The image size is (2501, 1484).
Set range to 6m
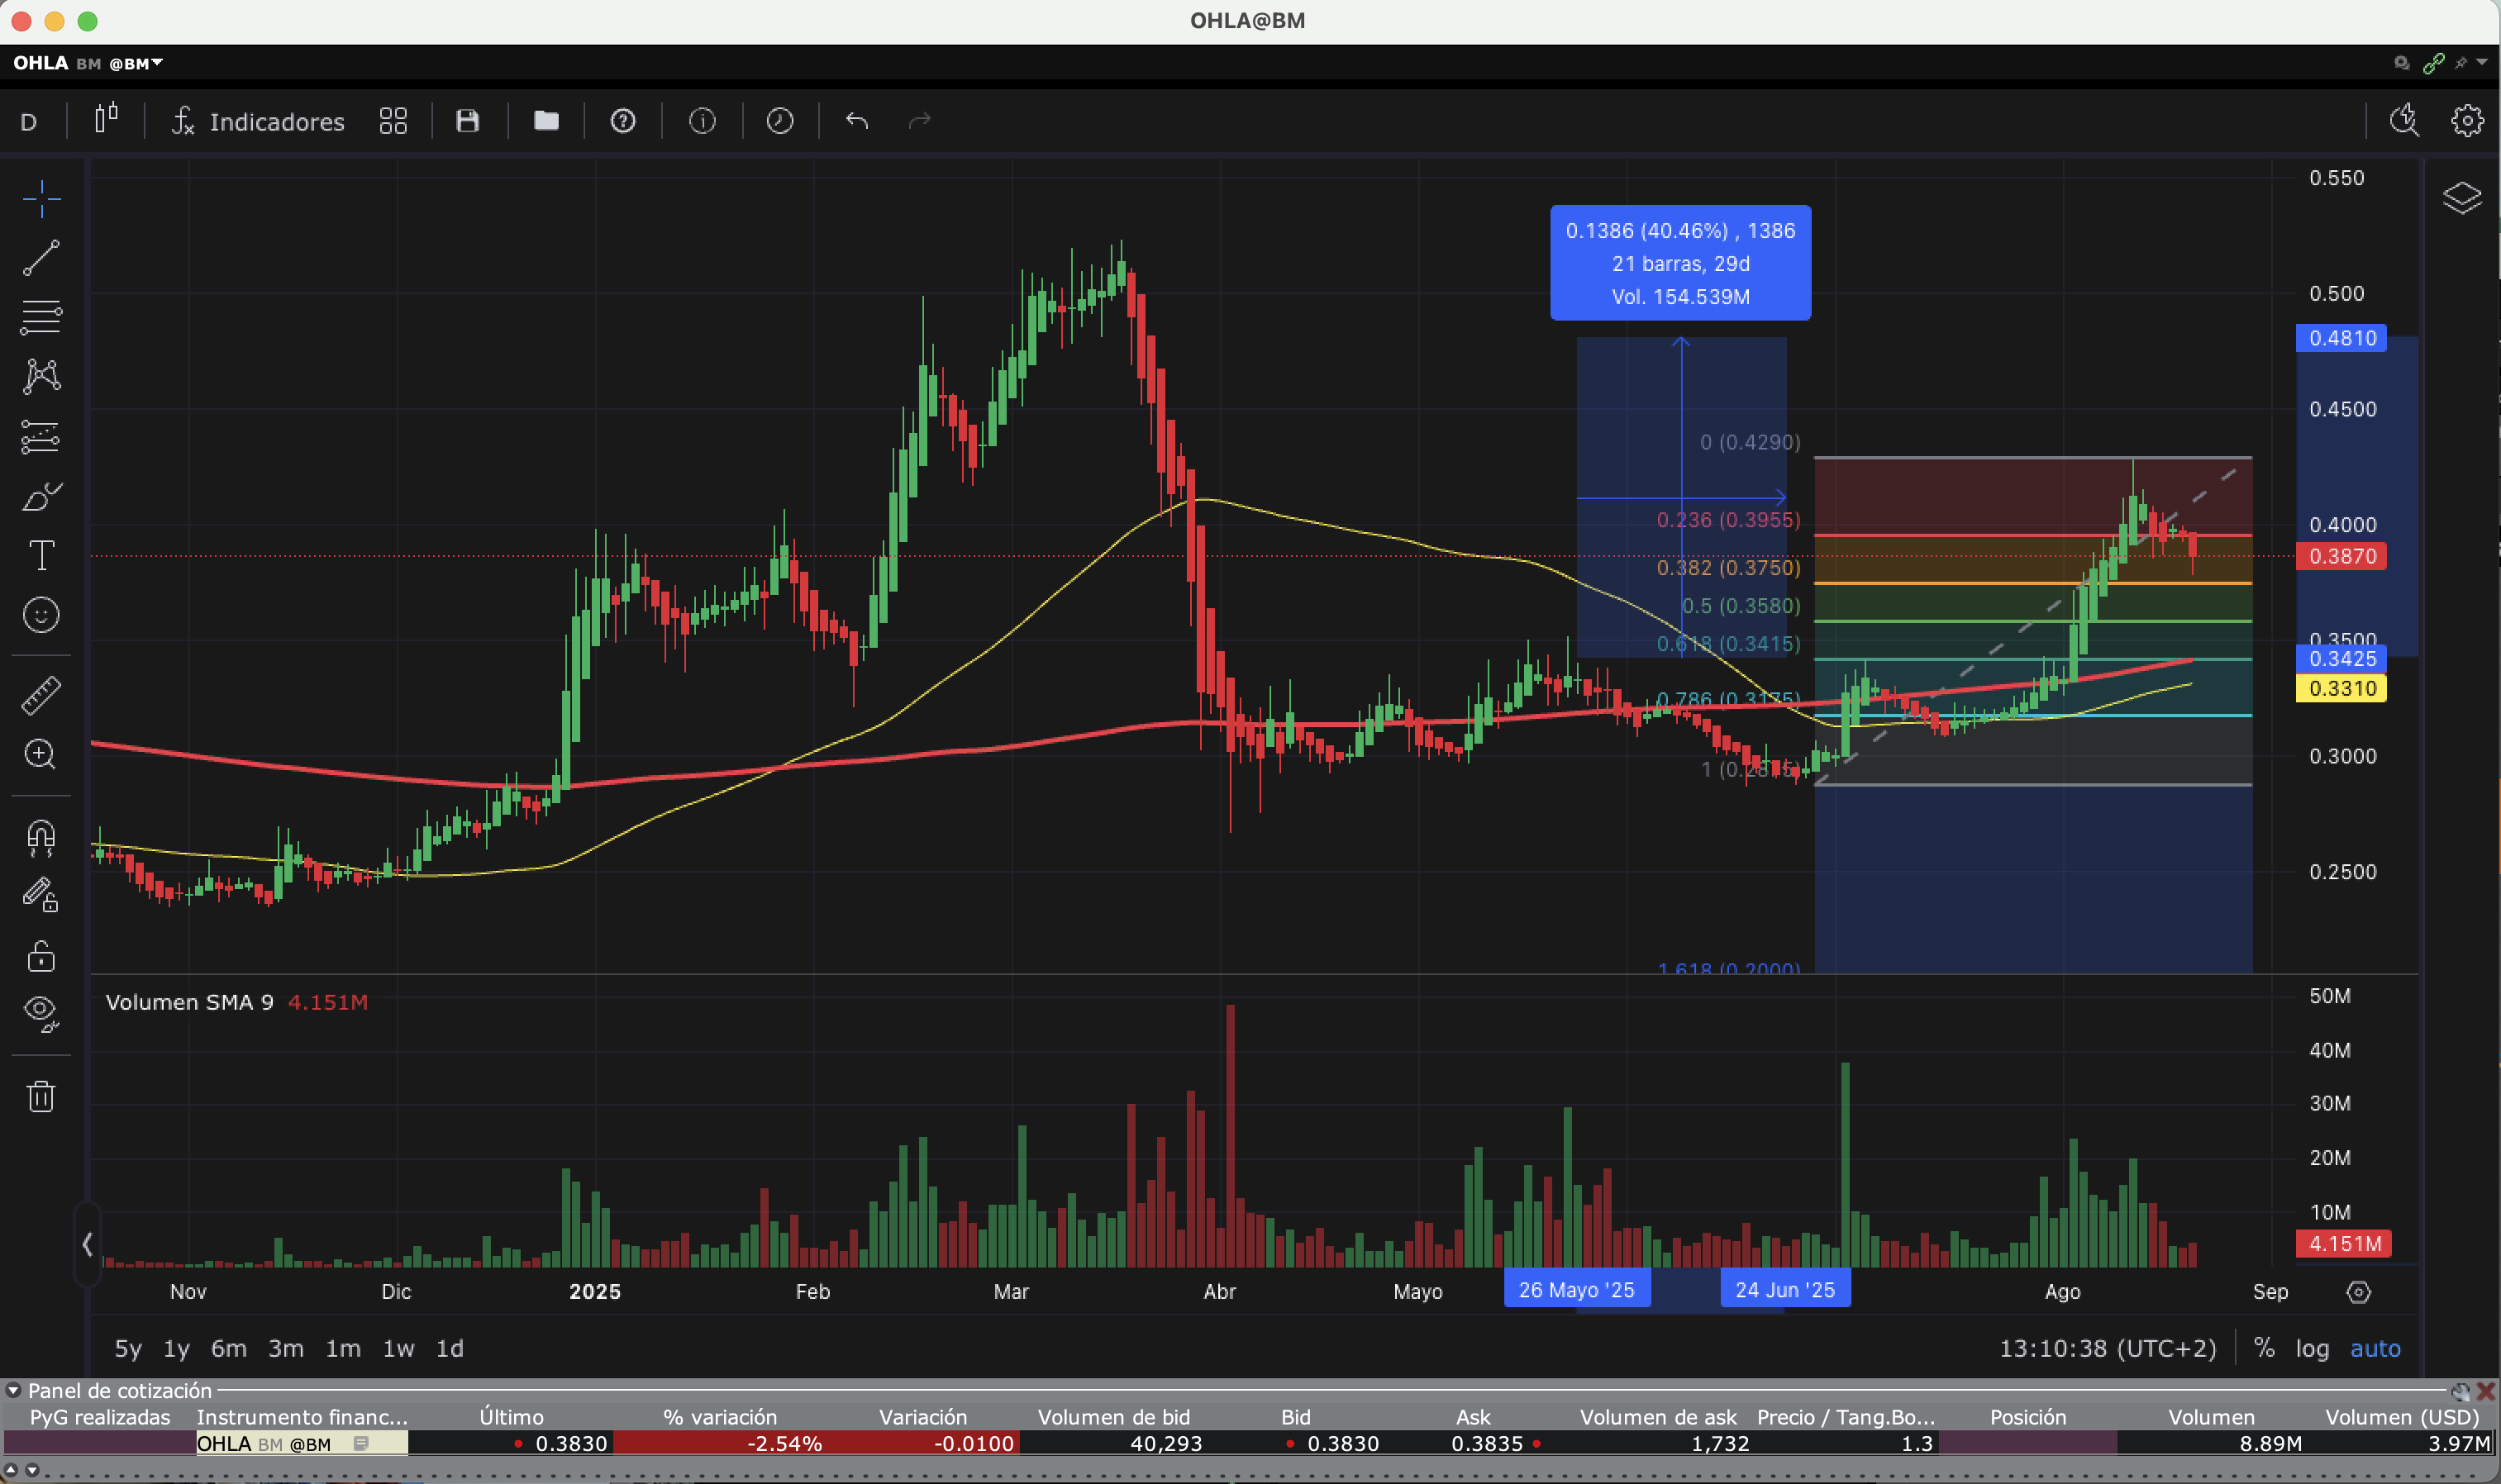tap(229, 1349)
